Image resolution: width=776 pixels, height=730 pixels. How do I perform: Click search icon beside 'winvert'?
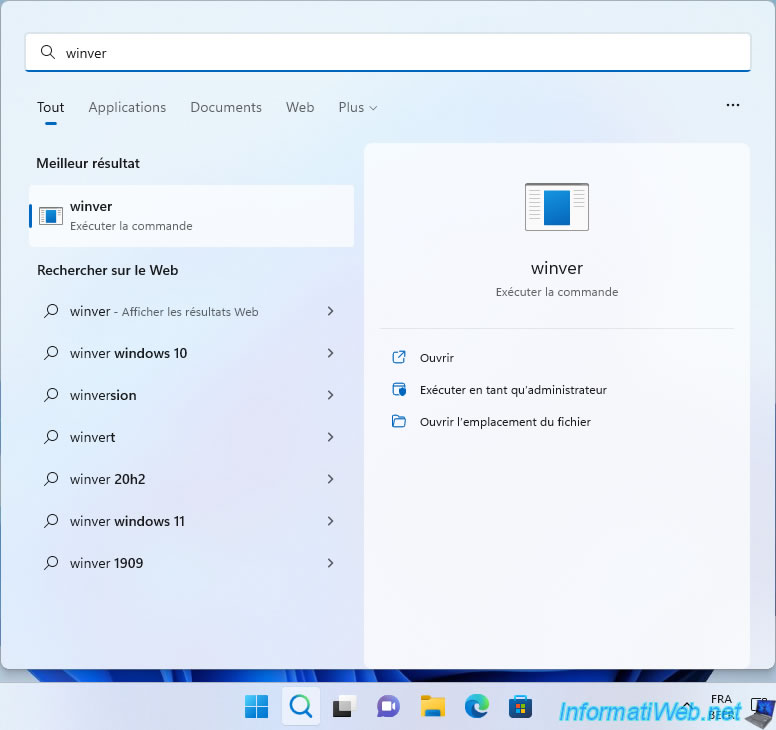pyautogui.click(x=51, y=437)
